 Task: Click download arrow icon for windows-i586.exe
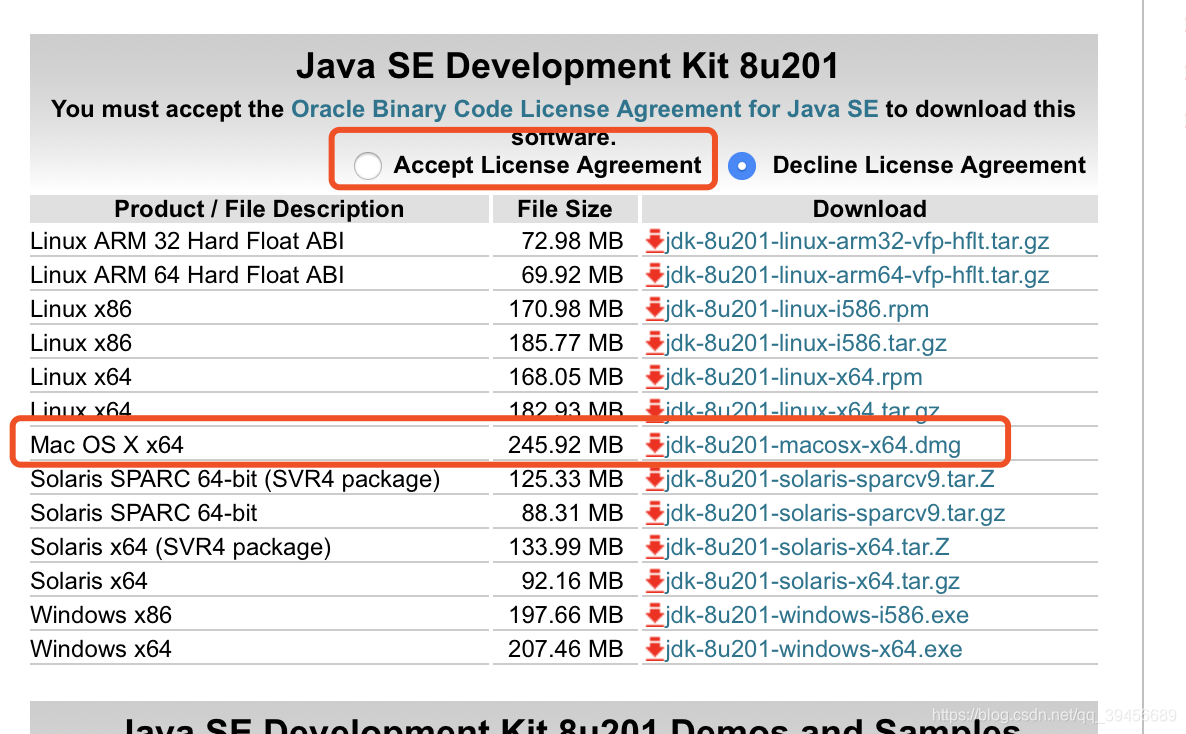(x=655, y=615)
